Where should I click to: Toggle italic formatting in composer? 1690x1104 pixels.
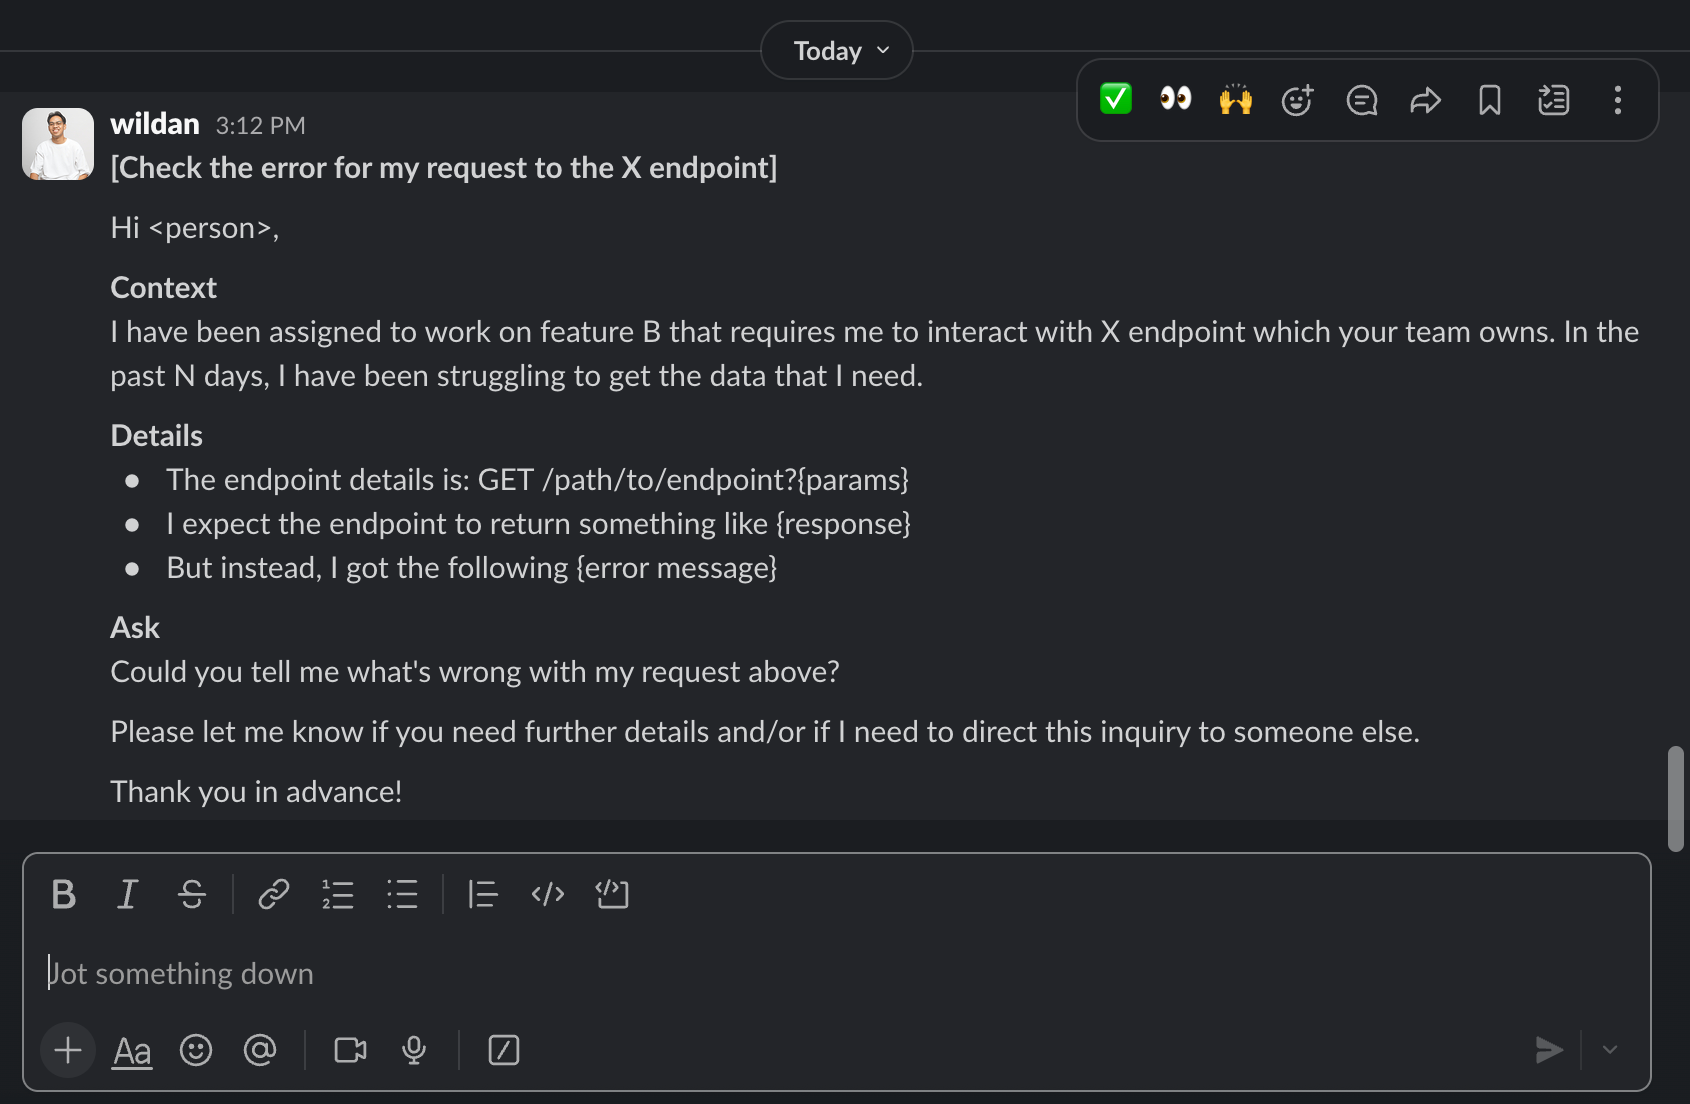[x=127, y=894]
